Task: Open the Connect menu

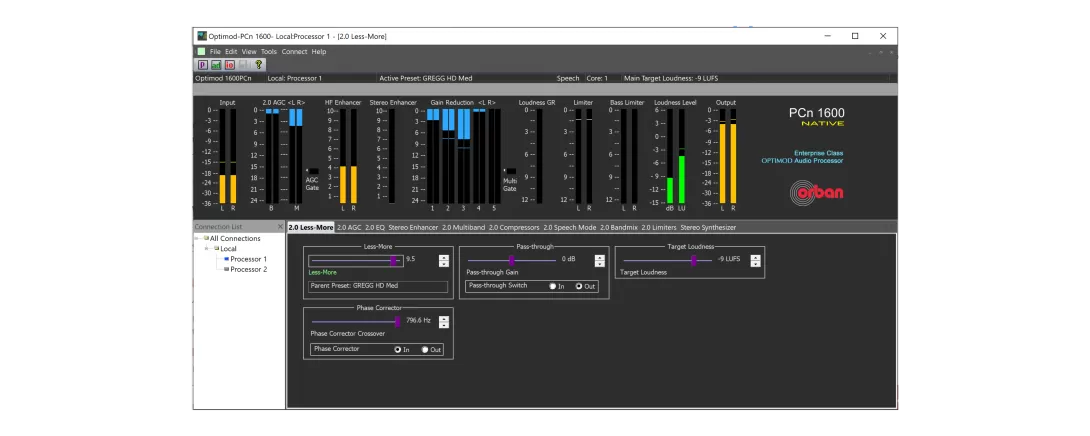Action: click(295, 51)
